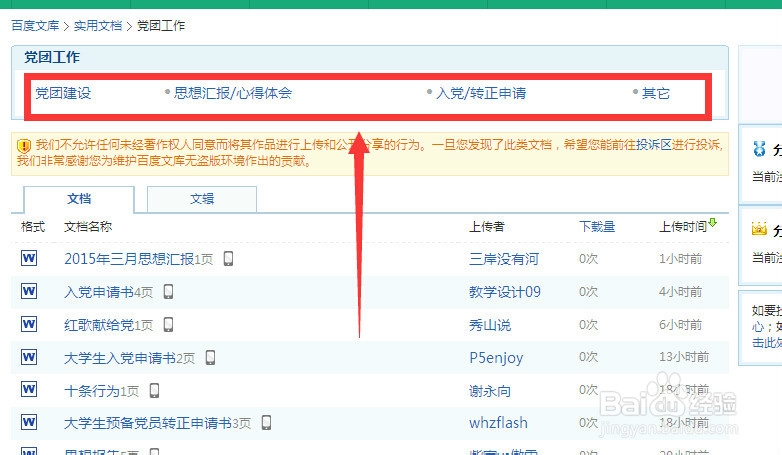Click the 上传者 column header

click(x=487, y=227)
